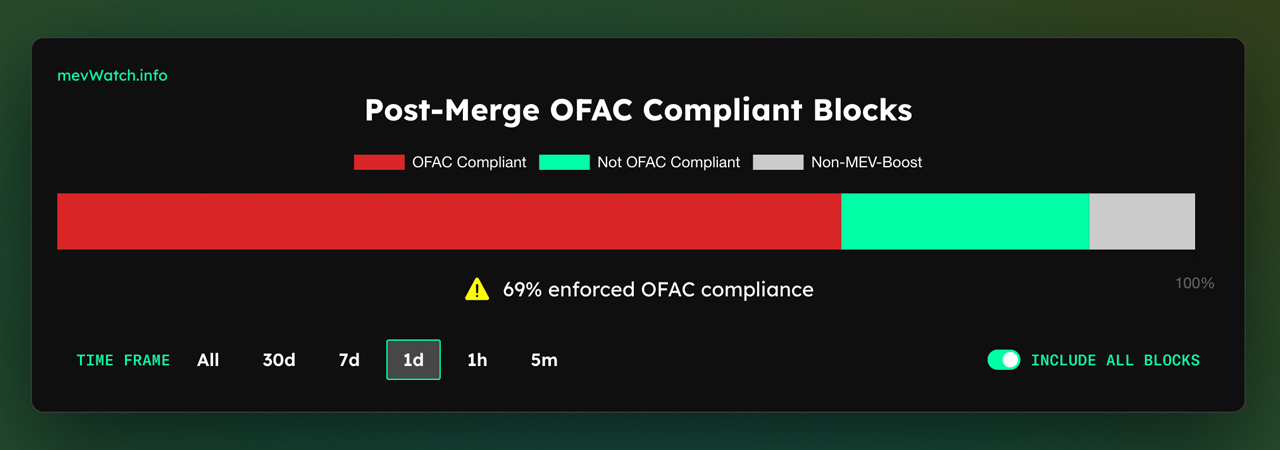1280x450 pixels.
Task: Switch time frame to 1h
Action: point(477,360)
